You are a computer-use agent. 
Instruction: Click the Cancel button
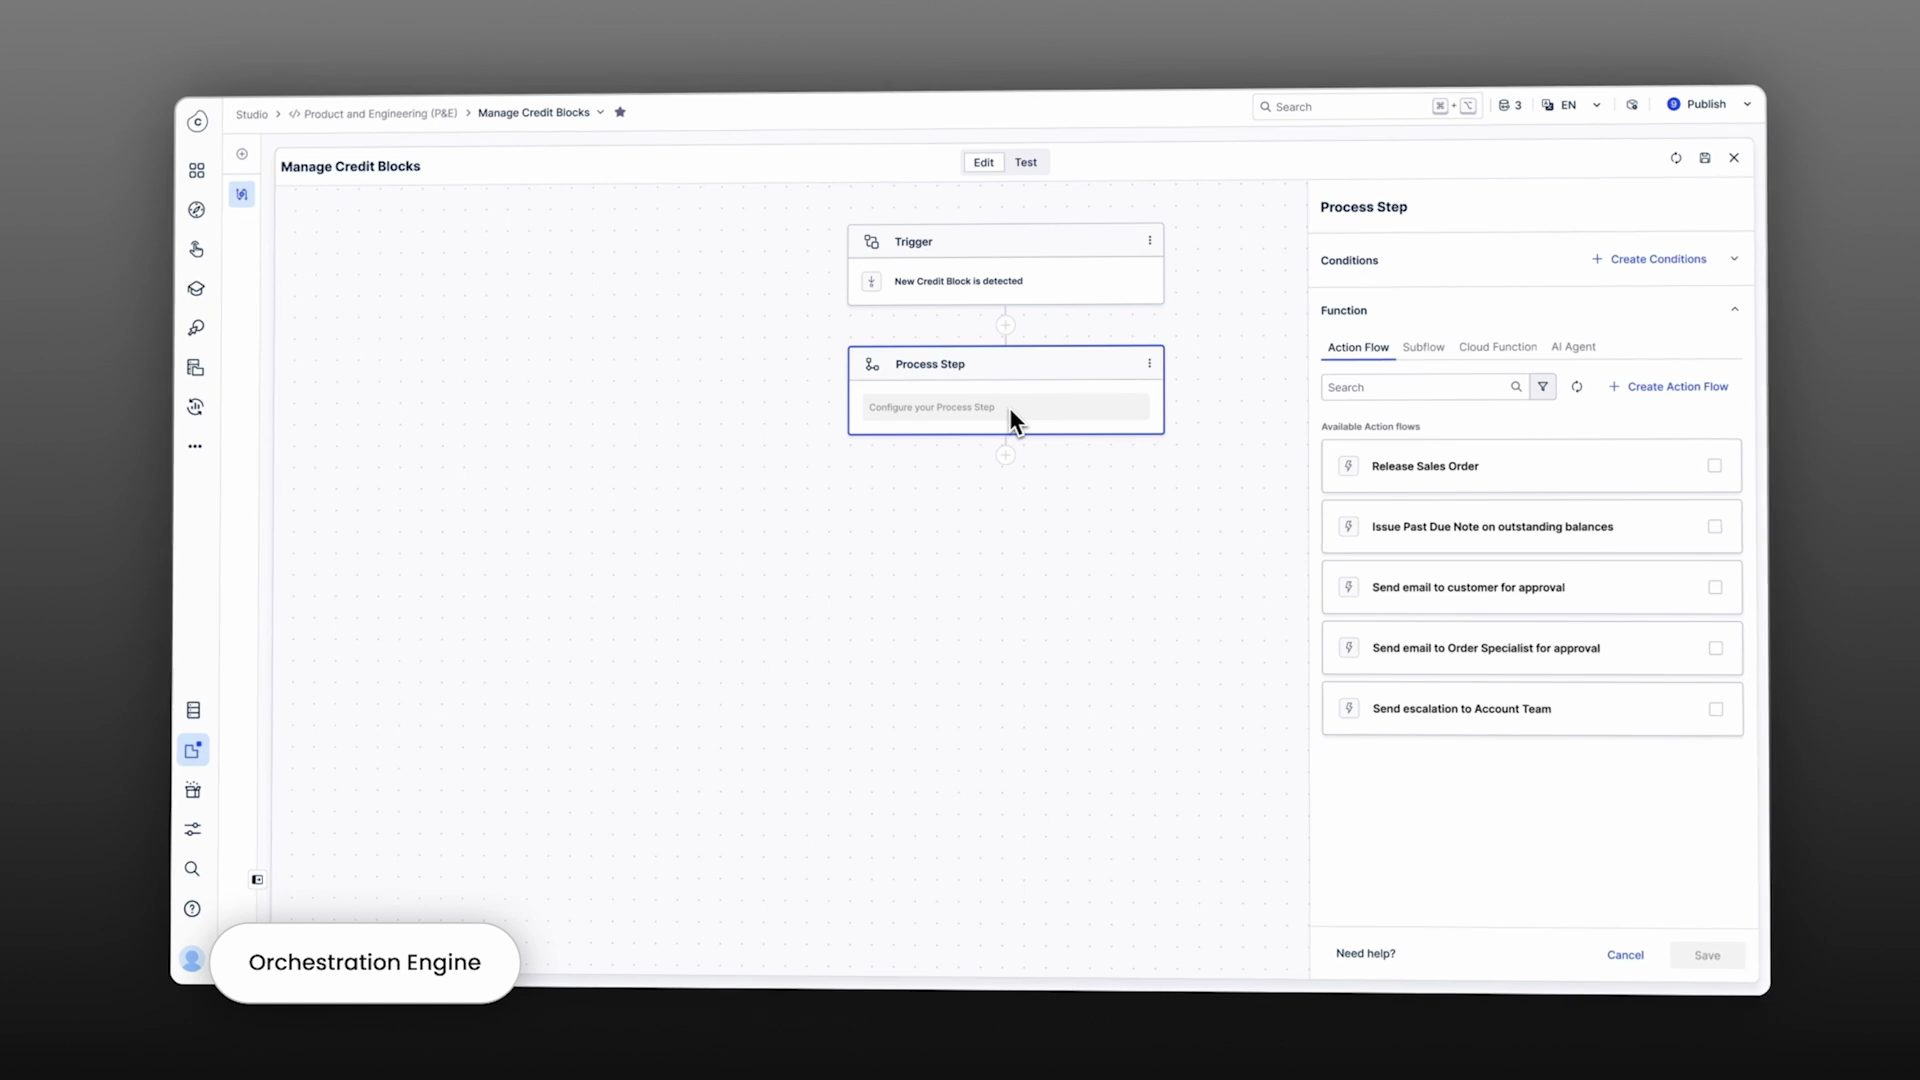pos(1625,955)
